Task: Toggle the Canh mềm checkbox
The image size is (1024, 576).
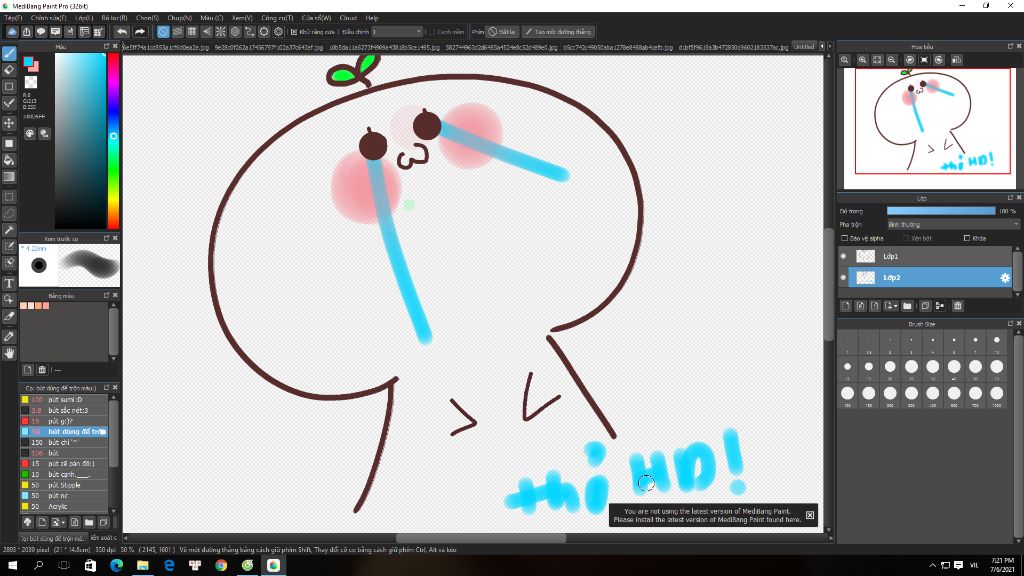Action: 432,31
